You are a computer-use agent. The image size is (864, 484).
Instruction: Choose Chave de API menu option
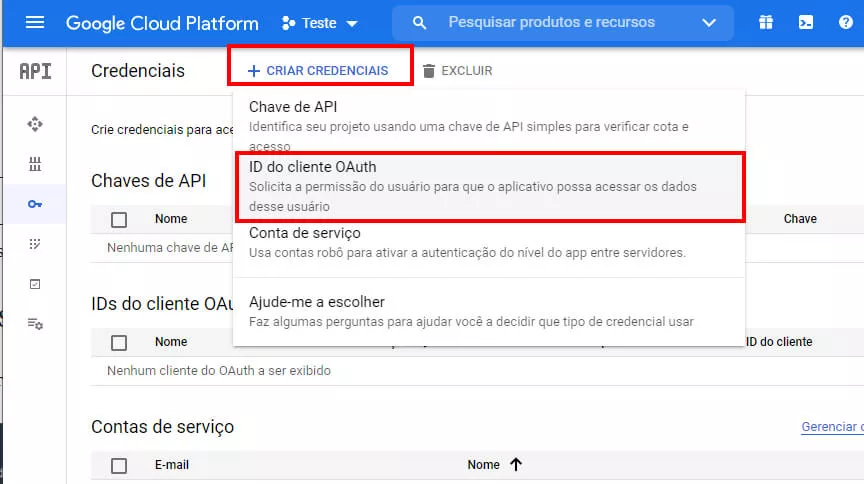pos(489,126)
